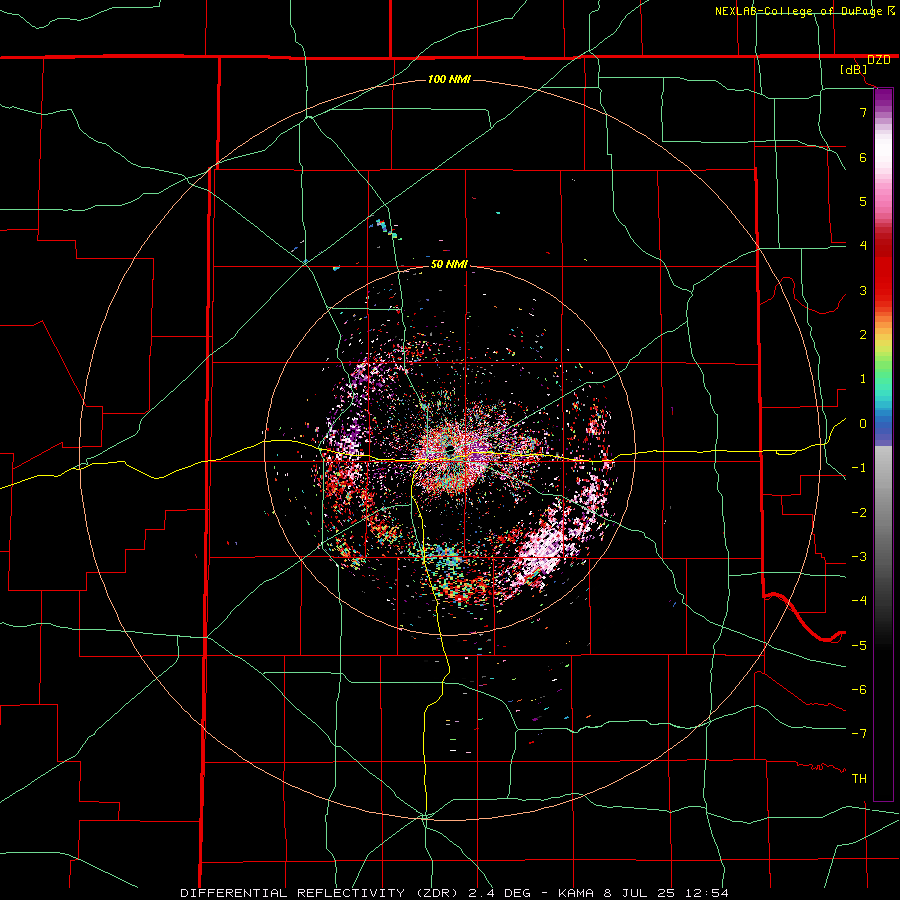Click the 1 dB value on color scale
The image size is (900, 900).
[x=863, y=379]
